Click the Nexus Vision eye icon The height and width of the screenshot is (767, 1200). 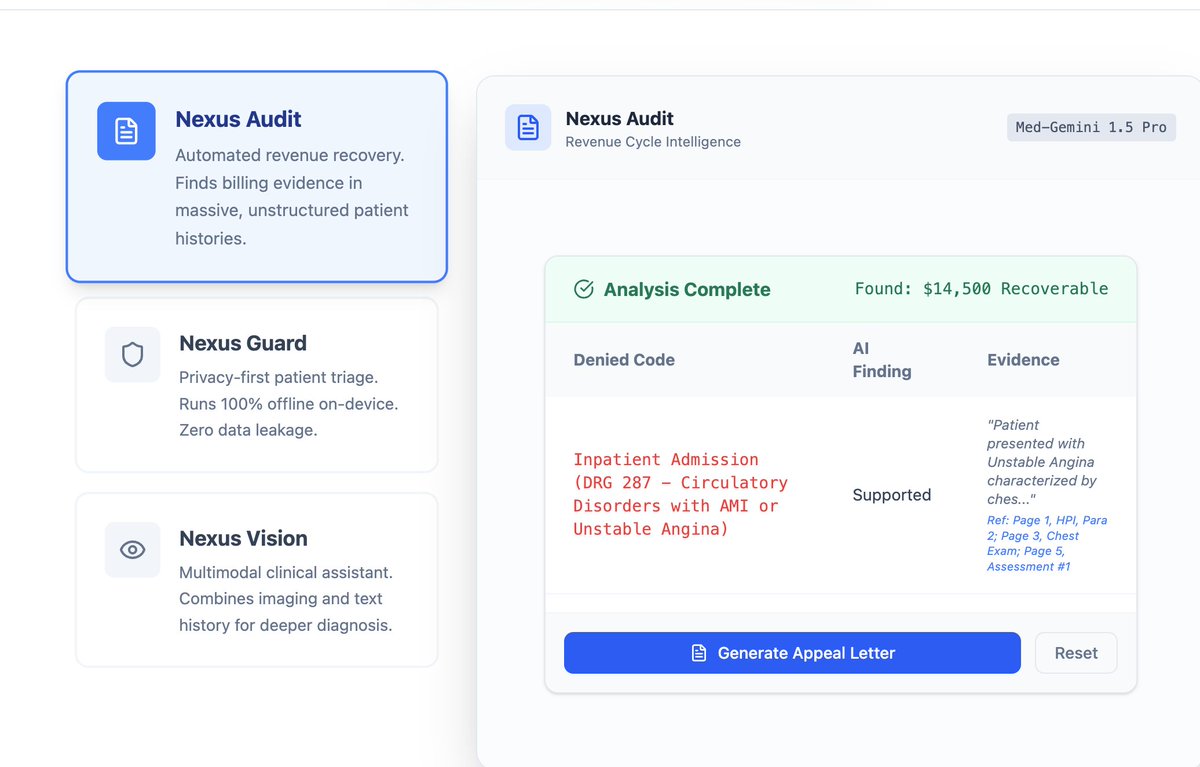pyautogui.click(x=132, y=549)
